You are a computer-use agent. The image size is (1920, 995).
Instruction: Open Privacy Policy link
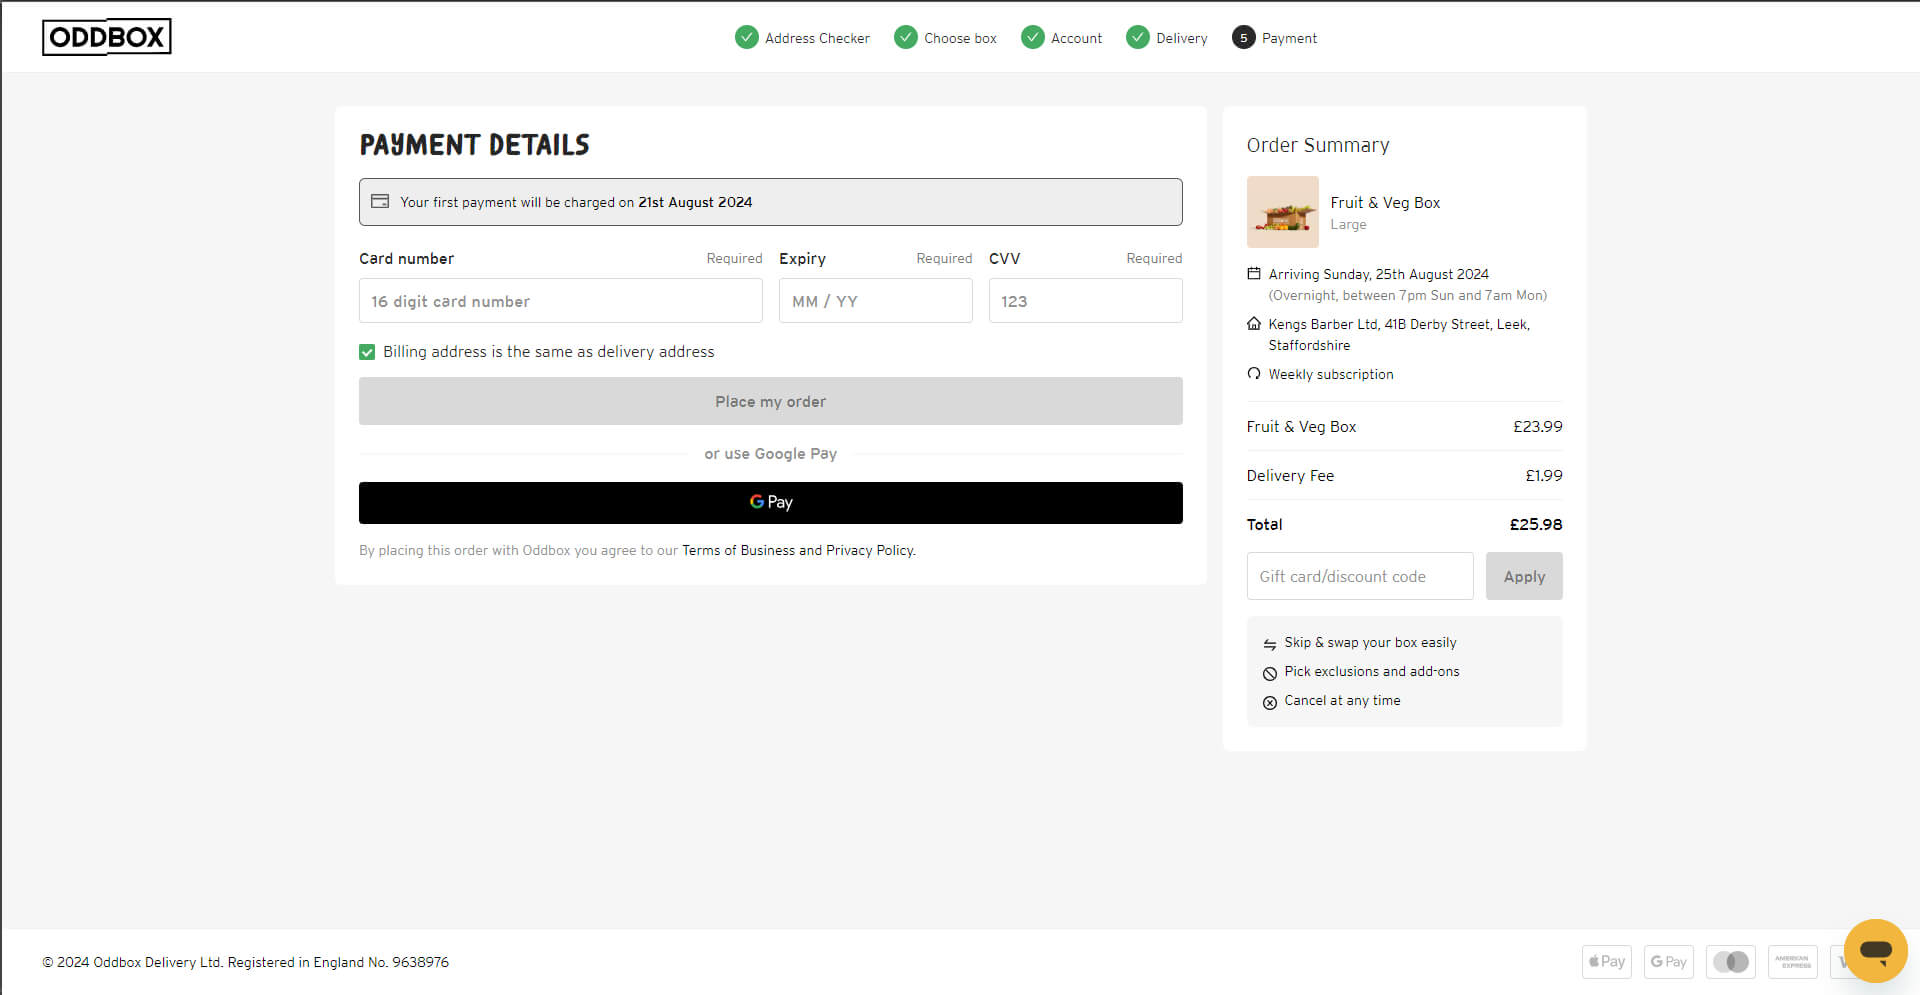(x=869, y=550)
